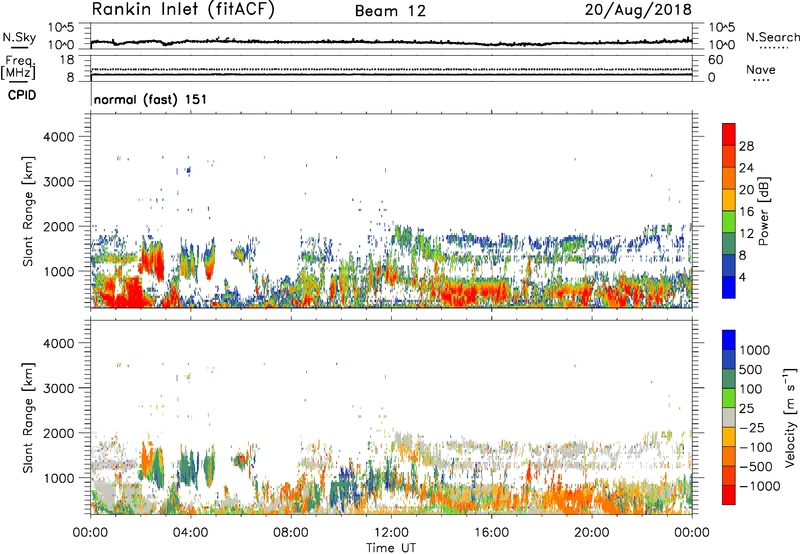800x554 pixels.
Task: Click the velocity panel Slant Range [km] label
Action: [x=28, y=417]
